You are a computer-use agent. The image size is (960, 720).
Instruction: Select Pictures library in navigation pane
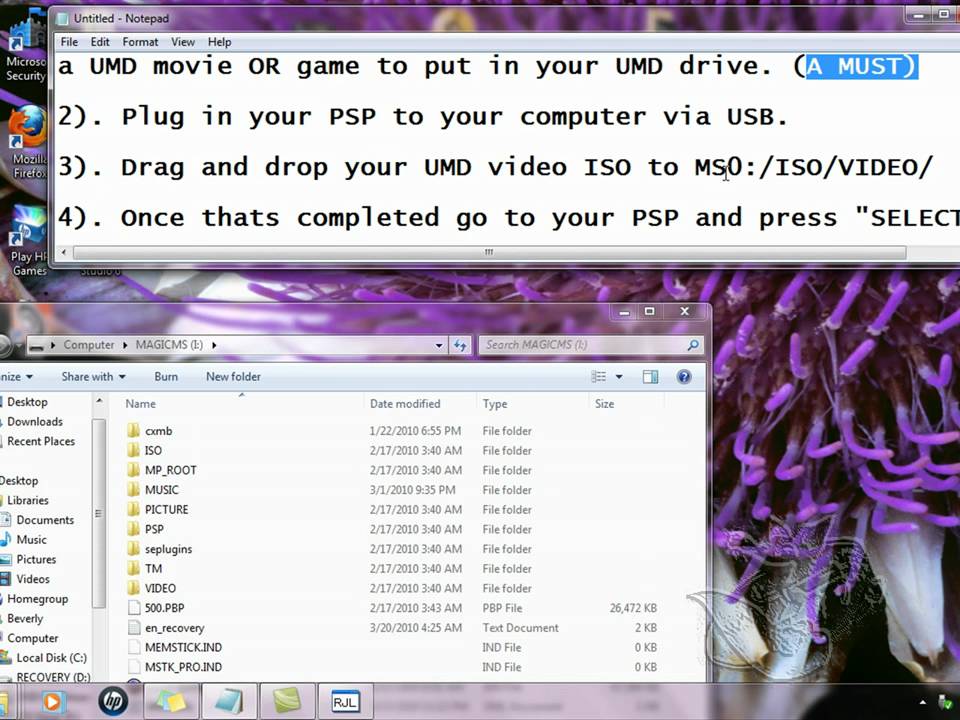coord(36,559)
